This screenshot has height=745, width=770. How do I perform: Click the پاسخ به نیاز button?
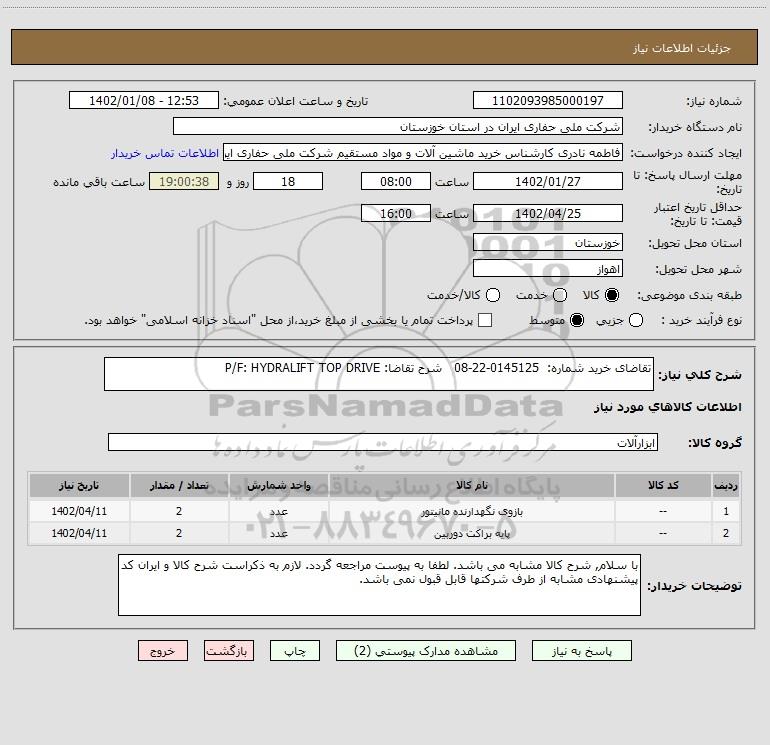point(581,651)
